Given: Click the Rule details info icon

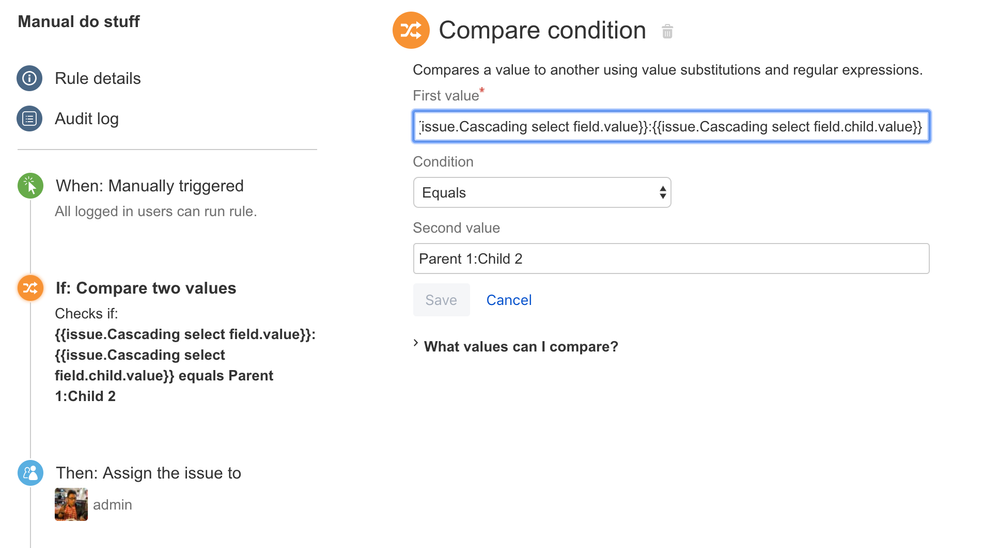Looking at the screenshot, I should coord(30,78).
